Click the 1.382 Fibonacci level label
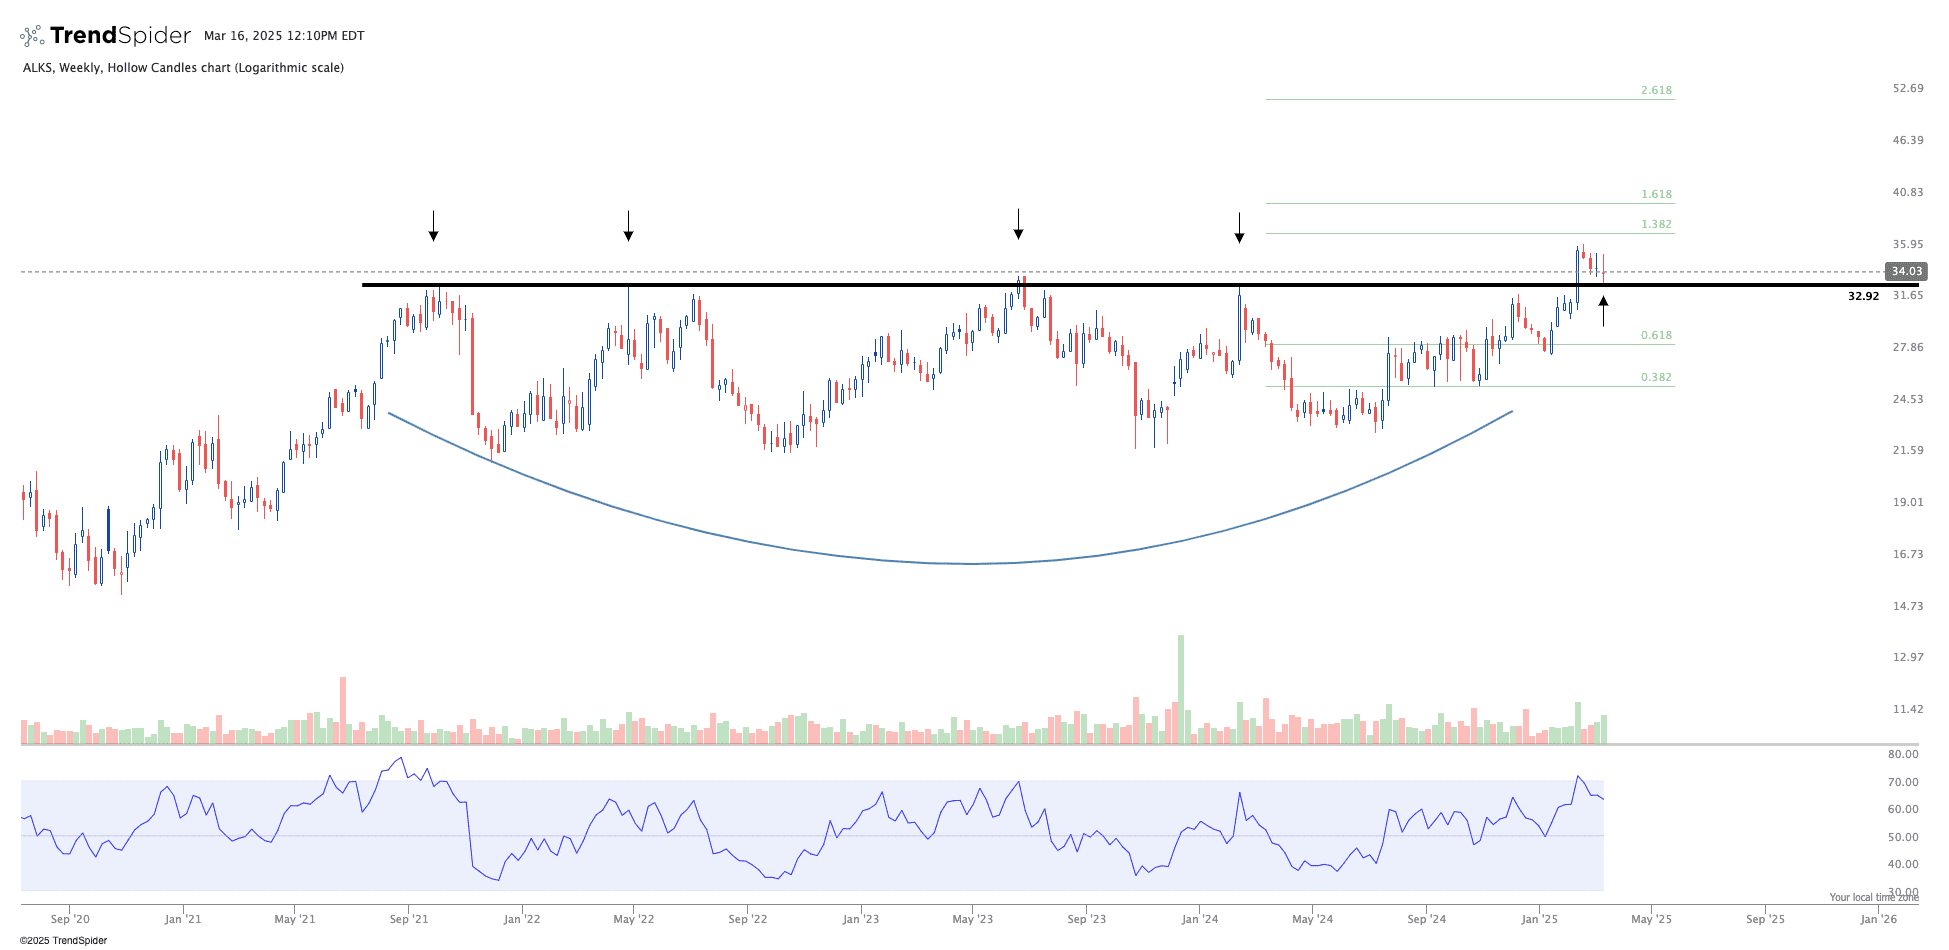Screen dimensions: 1949x950 [1656, 224]
